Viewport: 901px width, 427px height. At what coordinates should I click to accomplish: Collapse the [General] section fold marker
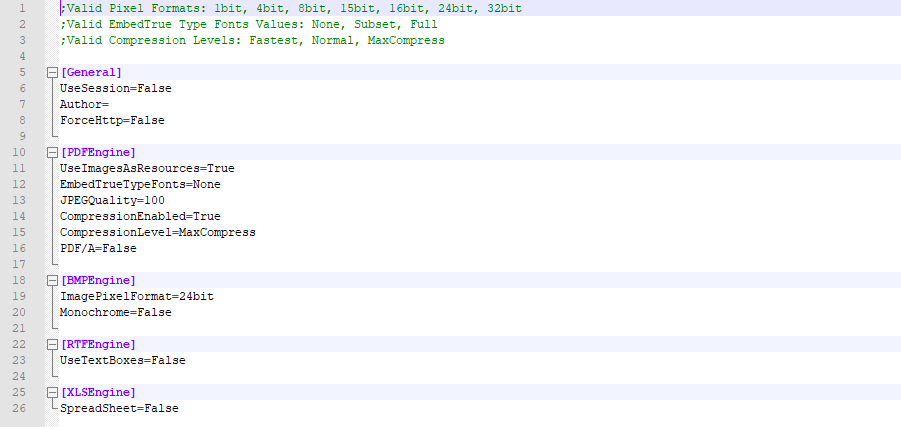click(52, 73)
